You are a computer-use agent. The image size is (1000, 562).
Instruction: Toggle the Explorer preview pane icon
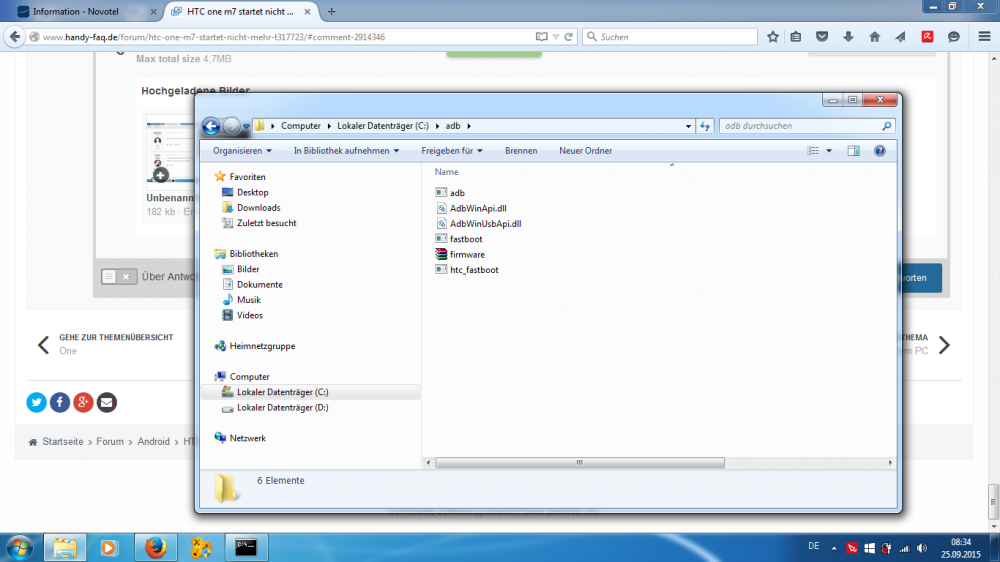[853, 151]
